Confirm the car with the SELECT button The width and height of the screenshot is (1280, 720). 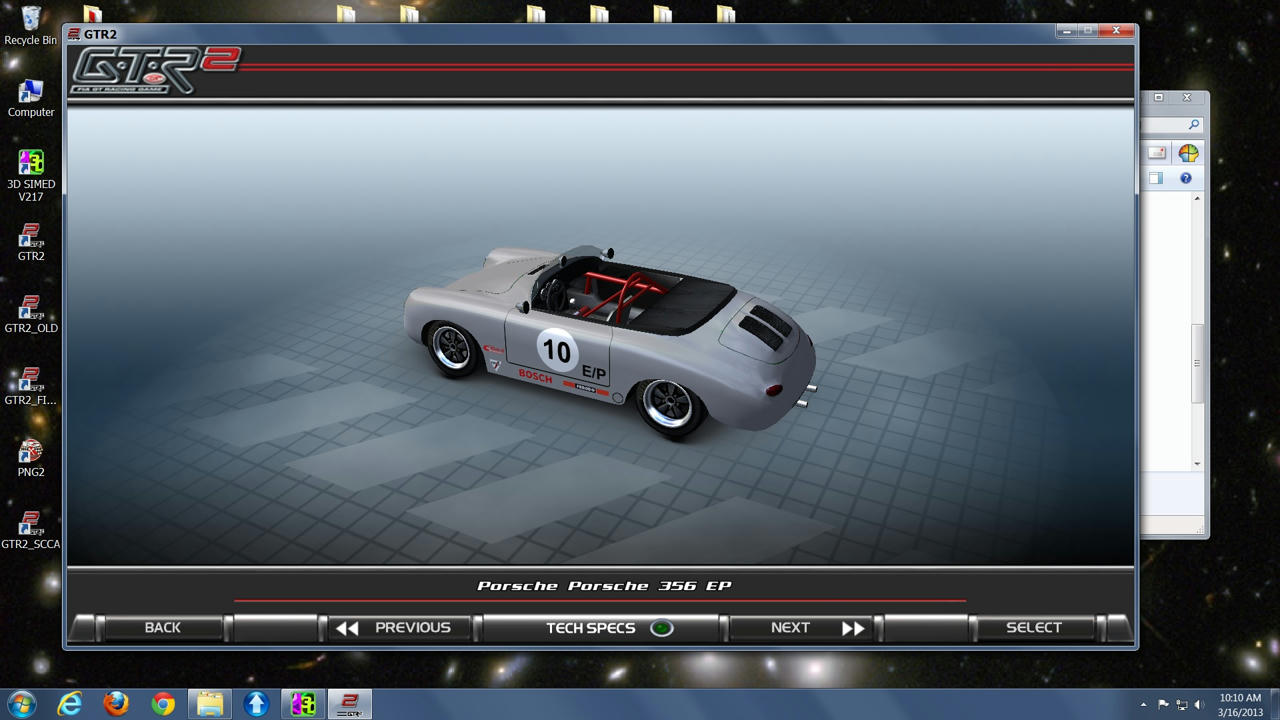[1034, 628]
